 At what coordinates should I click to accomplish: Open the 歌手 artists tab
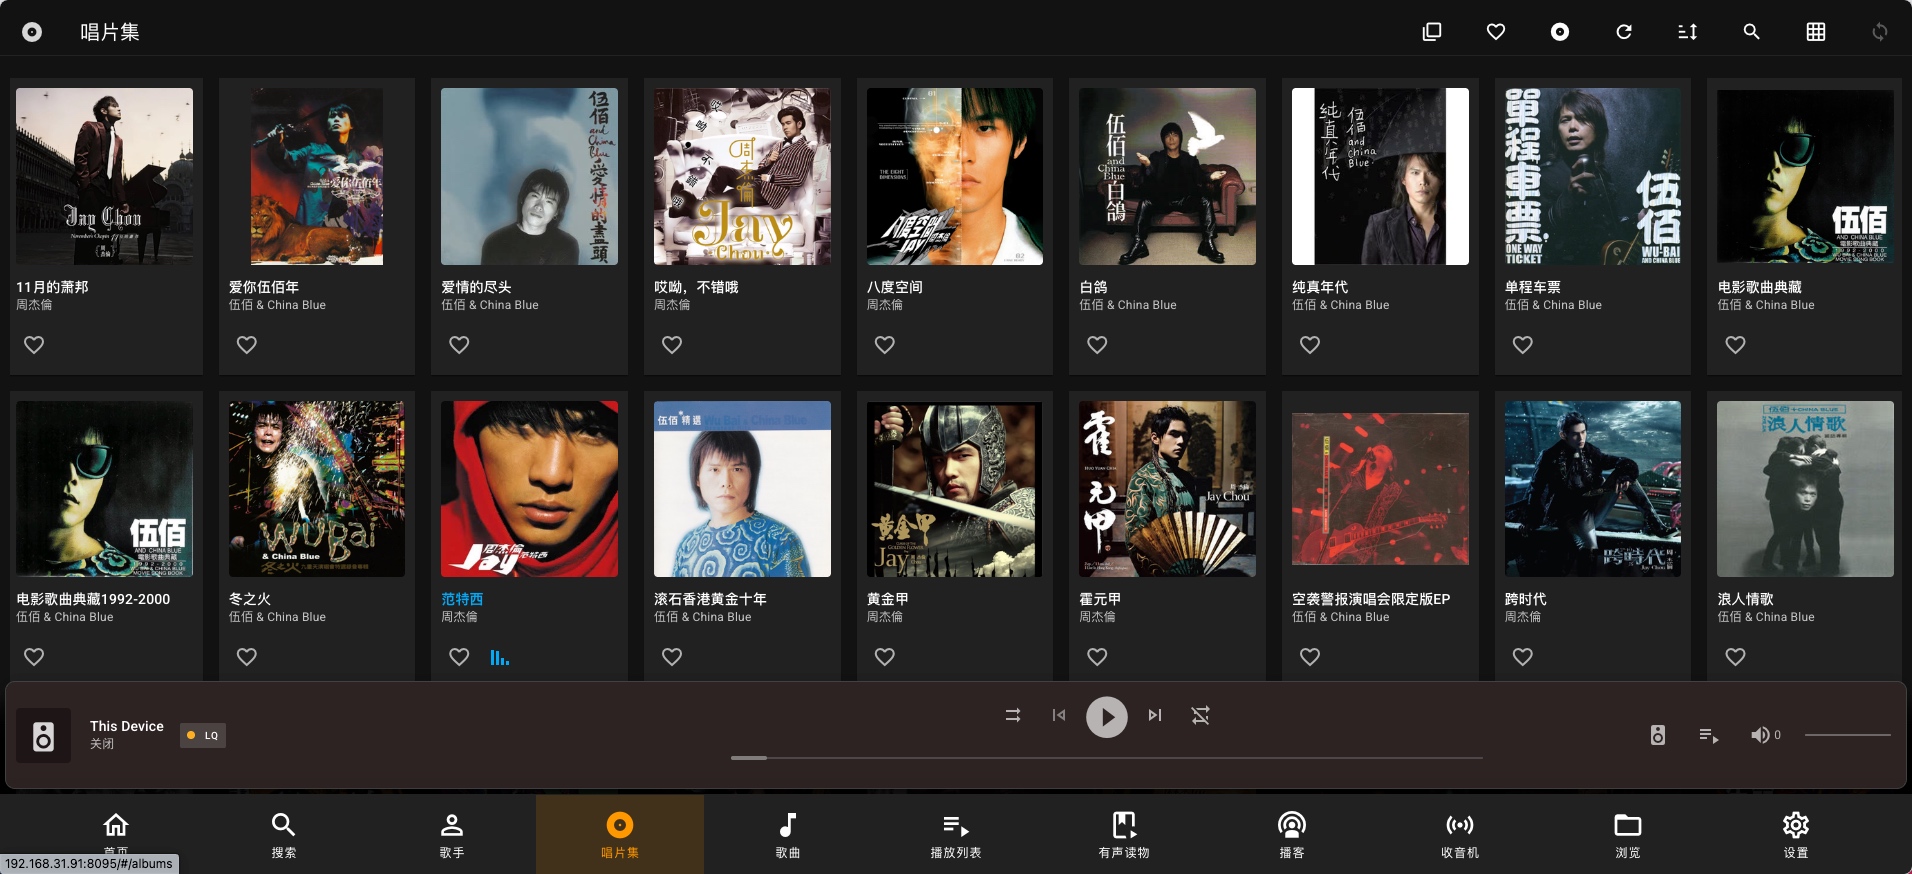click(452, 835)
